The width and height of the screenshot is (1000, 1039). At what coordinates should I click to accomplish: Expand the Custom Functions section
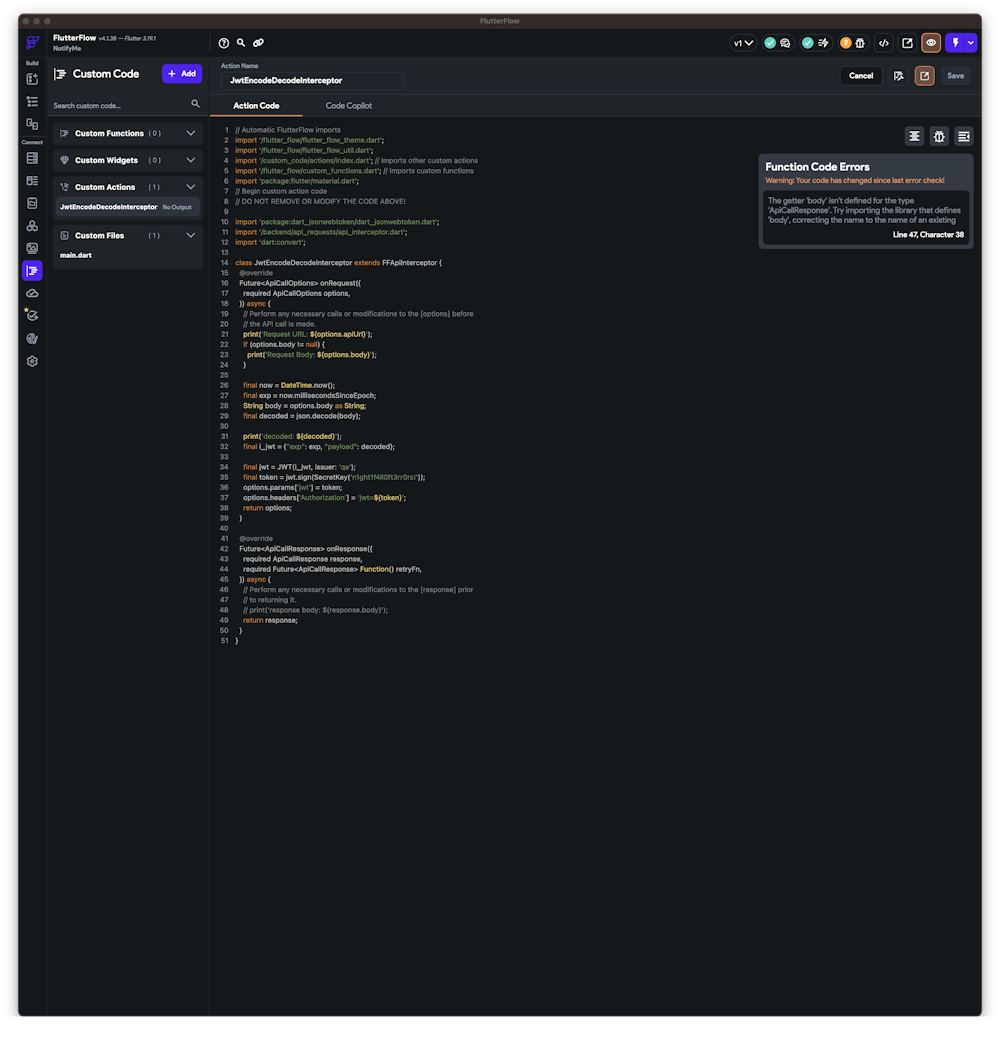(190, 133)
